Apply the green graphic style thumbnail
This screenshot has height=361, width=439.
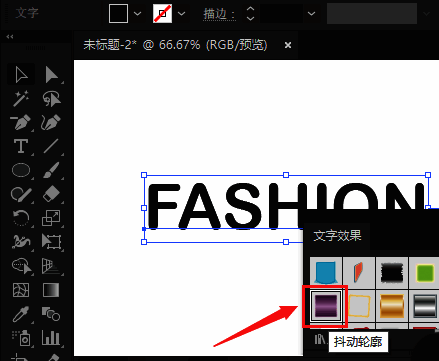[425, 273]
